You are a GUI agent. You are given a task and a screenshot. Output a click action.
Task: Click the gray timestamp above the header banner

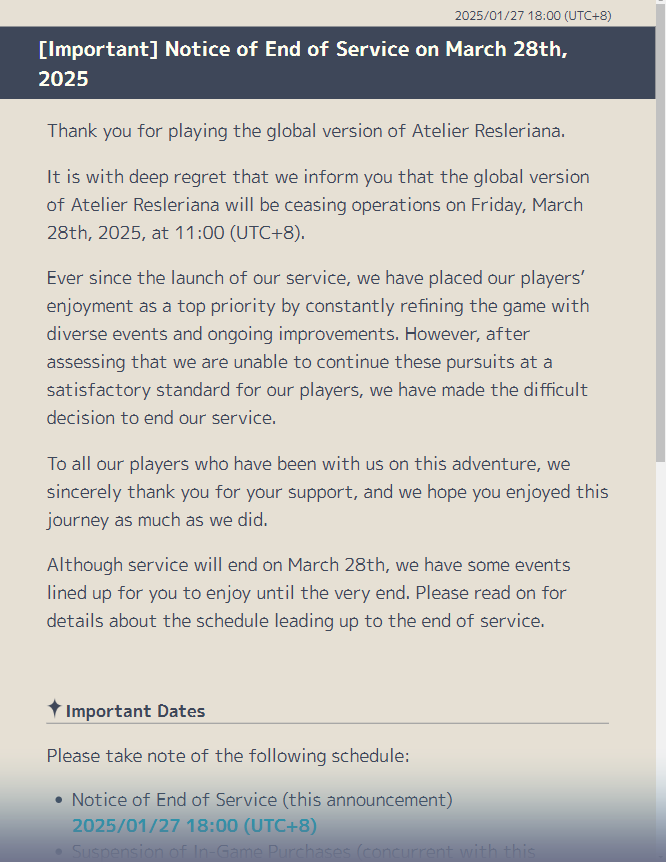532,15
